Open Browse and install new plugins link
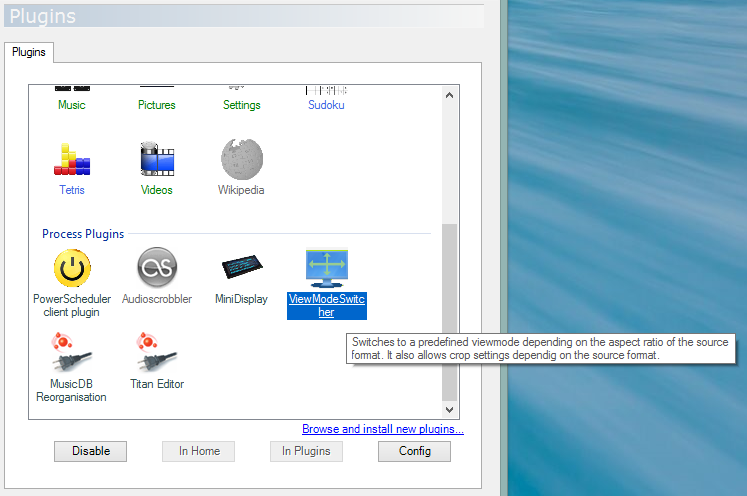The height and width of the screenshot is (496, 747). pos(383,429)
